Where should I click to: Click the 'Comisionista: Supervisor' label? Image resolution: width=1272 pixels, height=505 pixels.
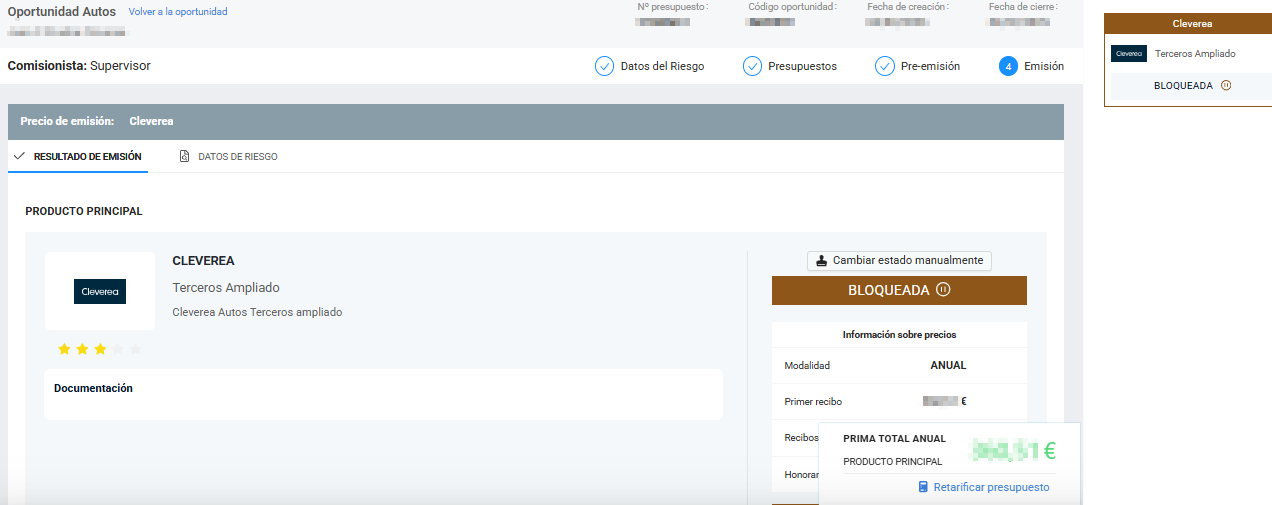pyautogui.click(x=79, y=66)
